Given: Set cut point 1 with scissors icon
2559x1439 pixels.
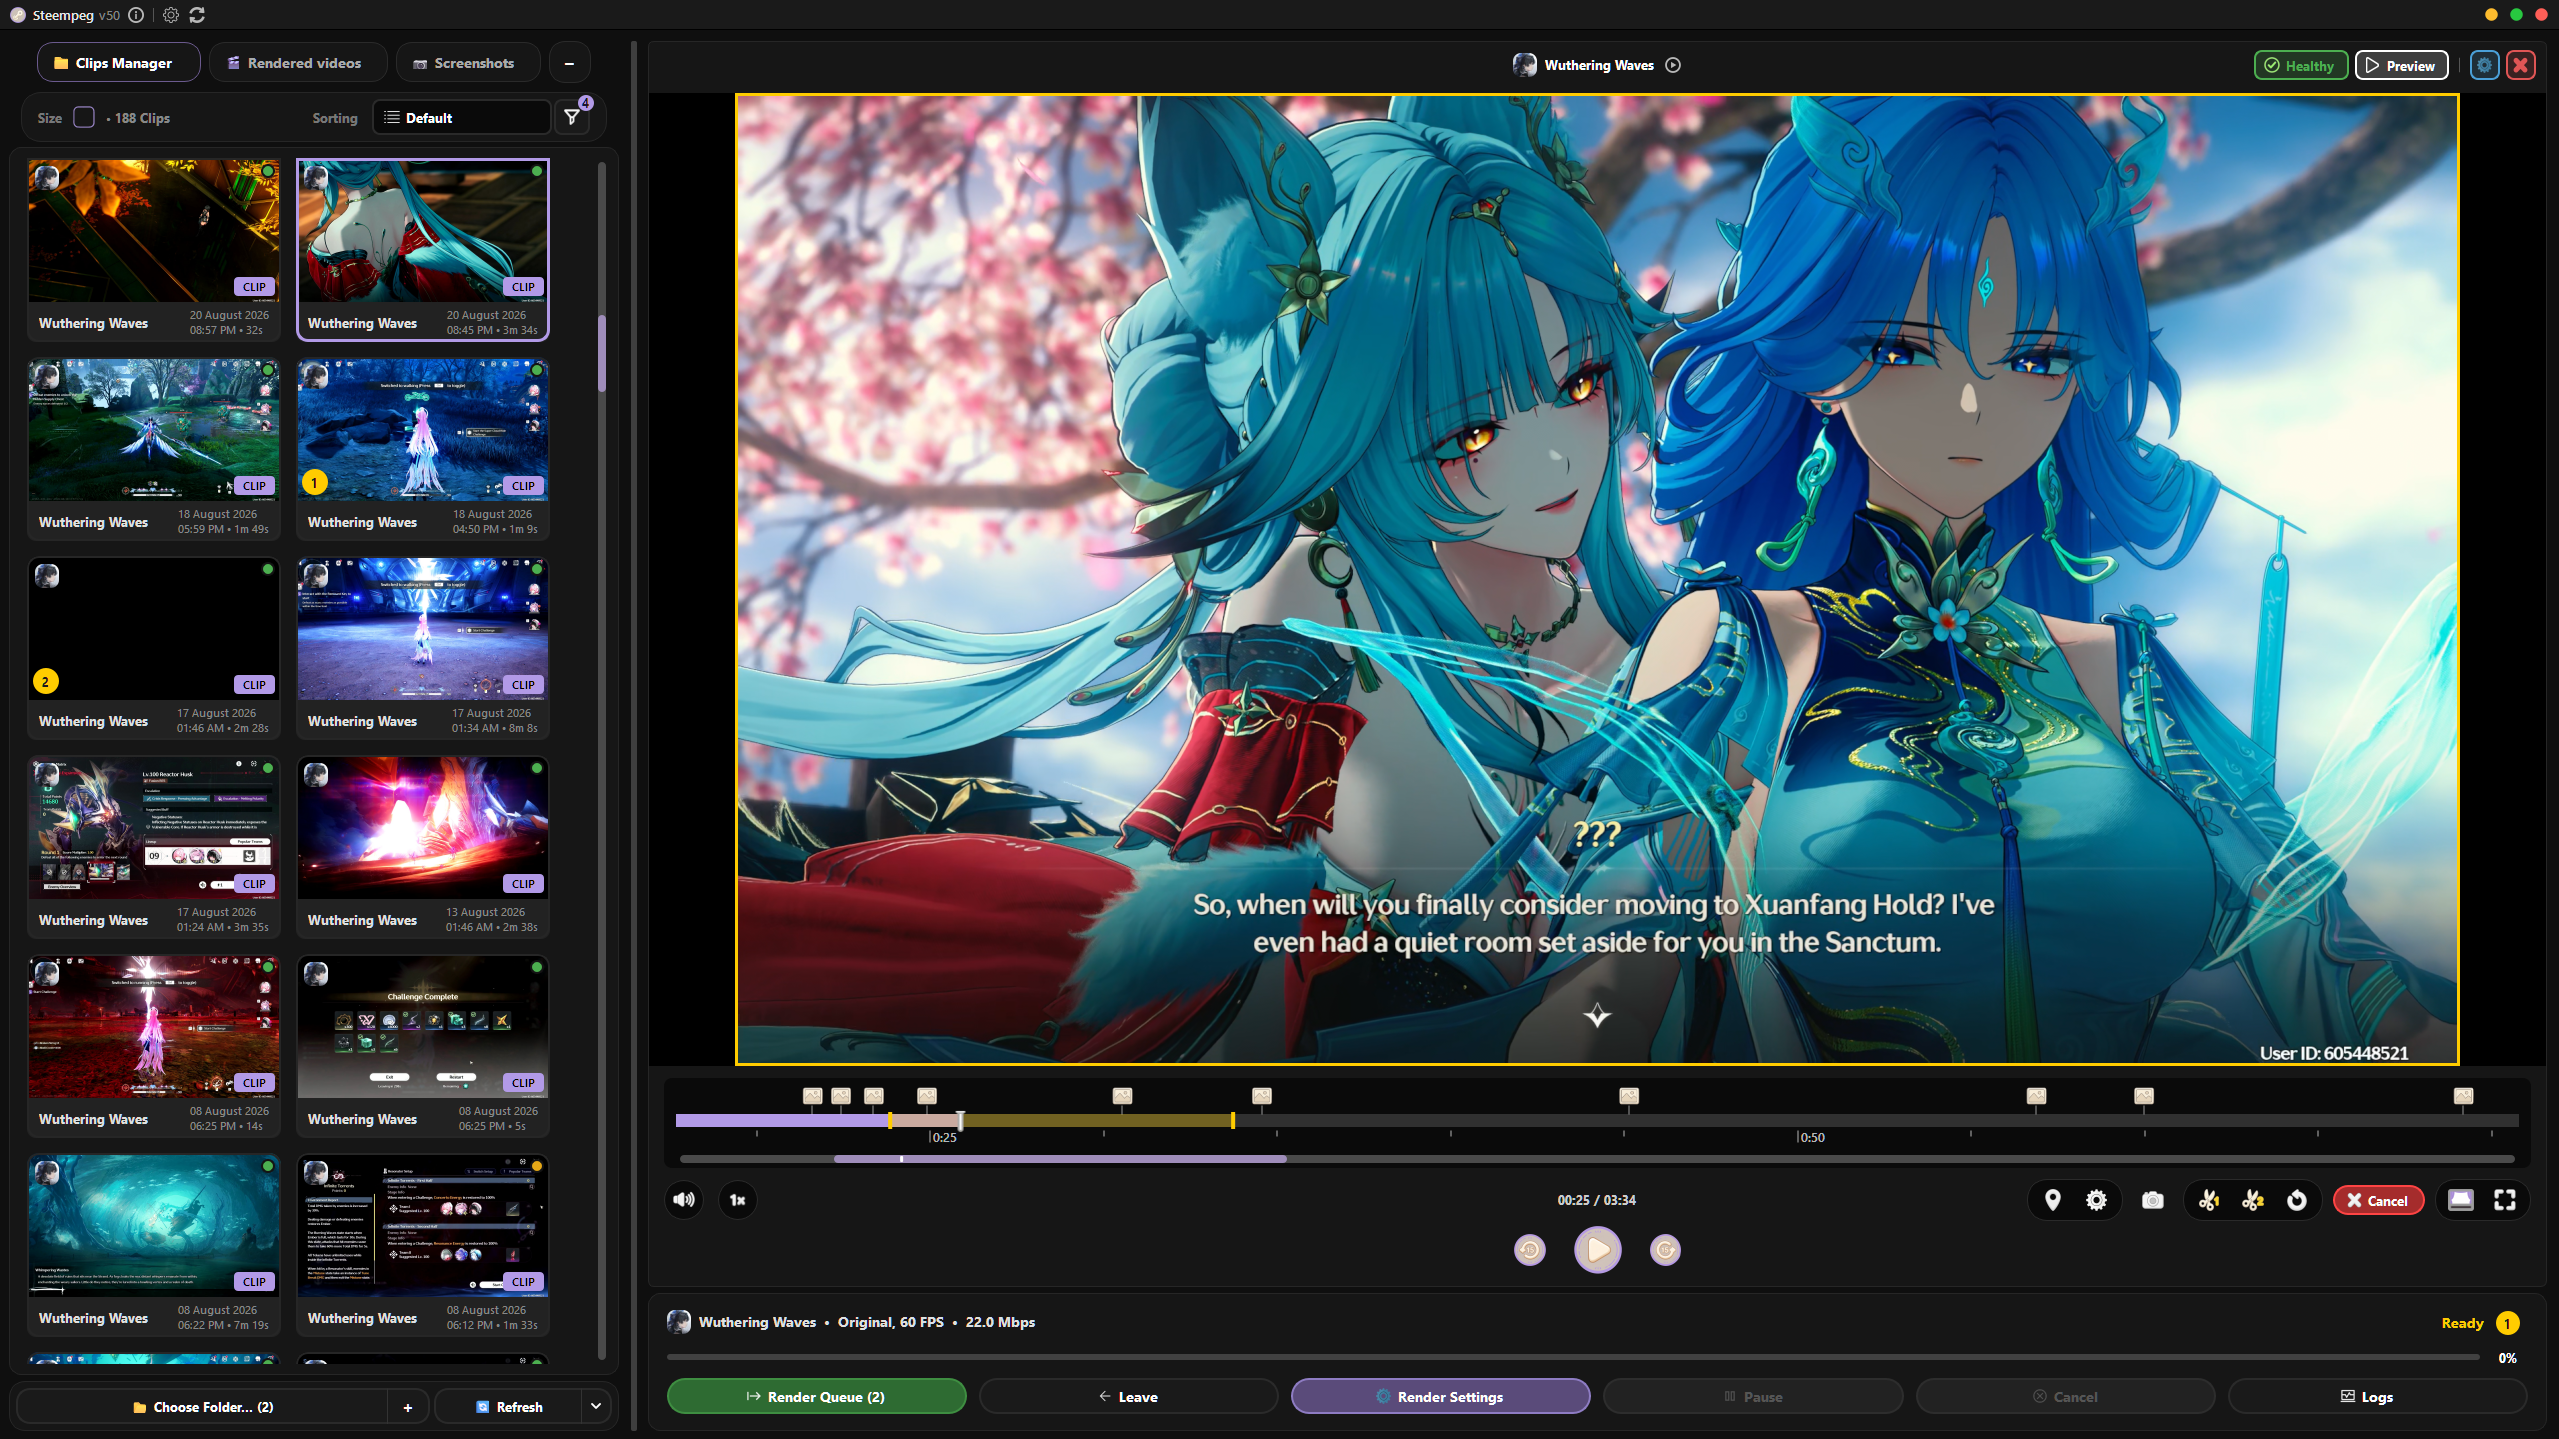Looking at the screenshot, I should (x=2209, y=1199).
